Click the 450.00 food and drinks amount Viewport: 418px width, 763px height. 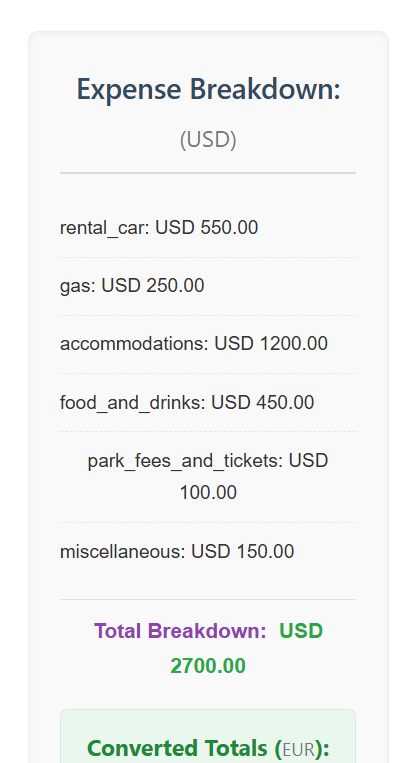click(x=285, y=403)
